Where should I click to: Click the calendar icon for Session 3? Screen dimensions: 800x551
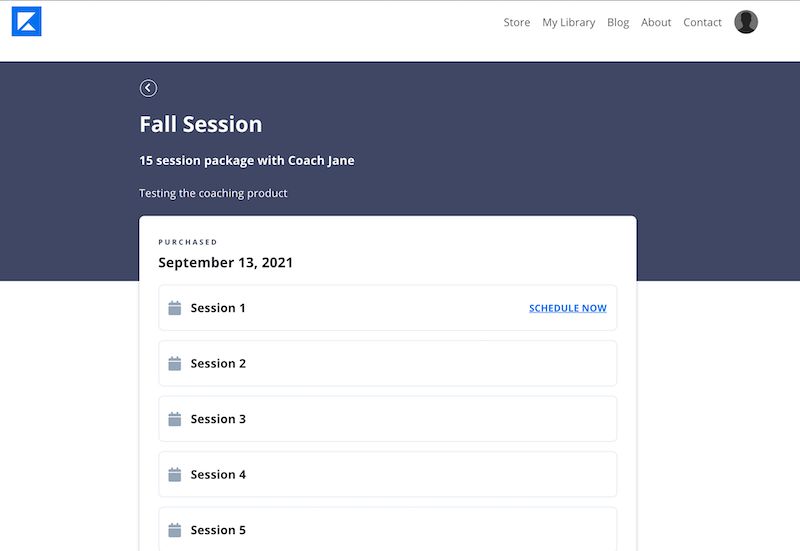[174, 419]
